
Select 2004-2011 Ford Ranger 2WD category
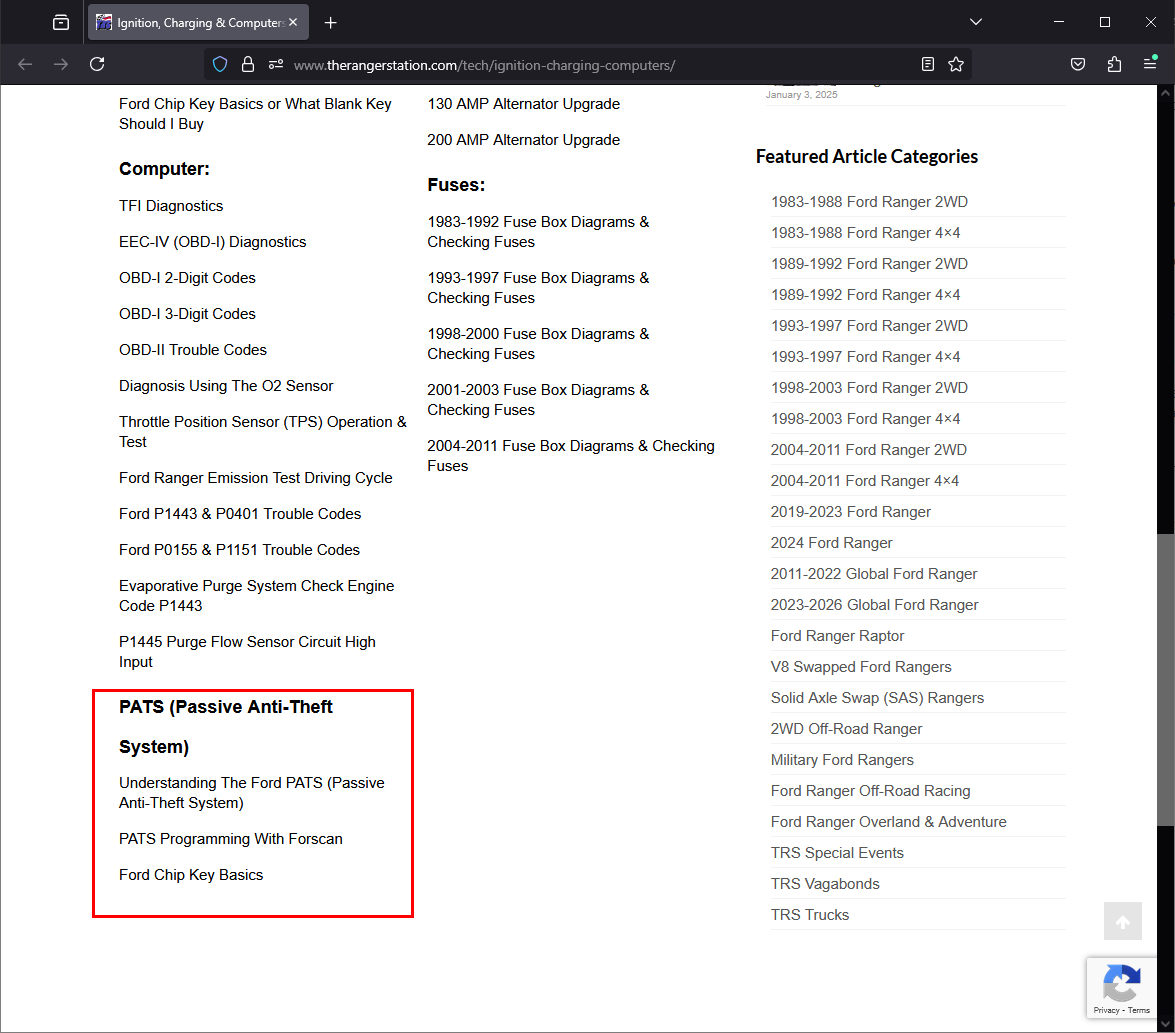[869, 449]
